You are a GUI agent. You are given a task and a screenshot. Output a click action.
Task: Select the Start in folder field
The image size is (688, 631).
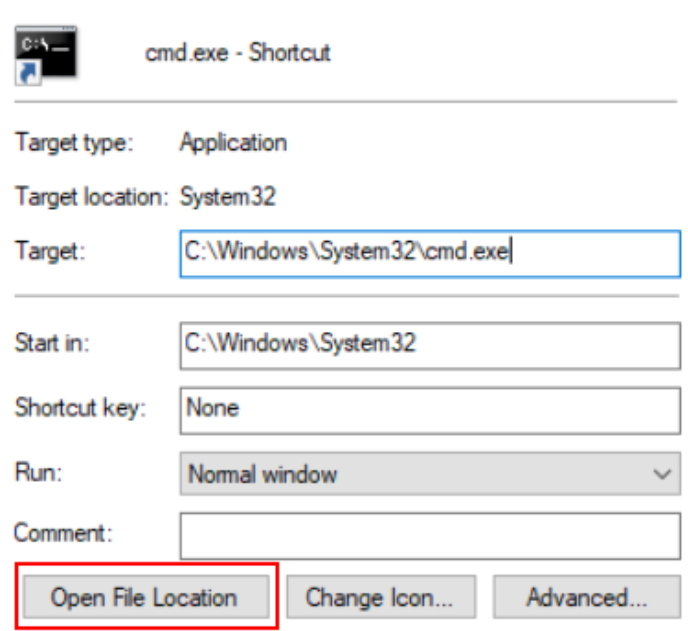(429, 343)
